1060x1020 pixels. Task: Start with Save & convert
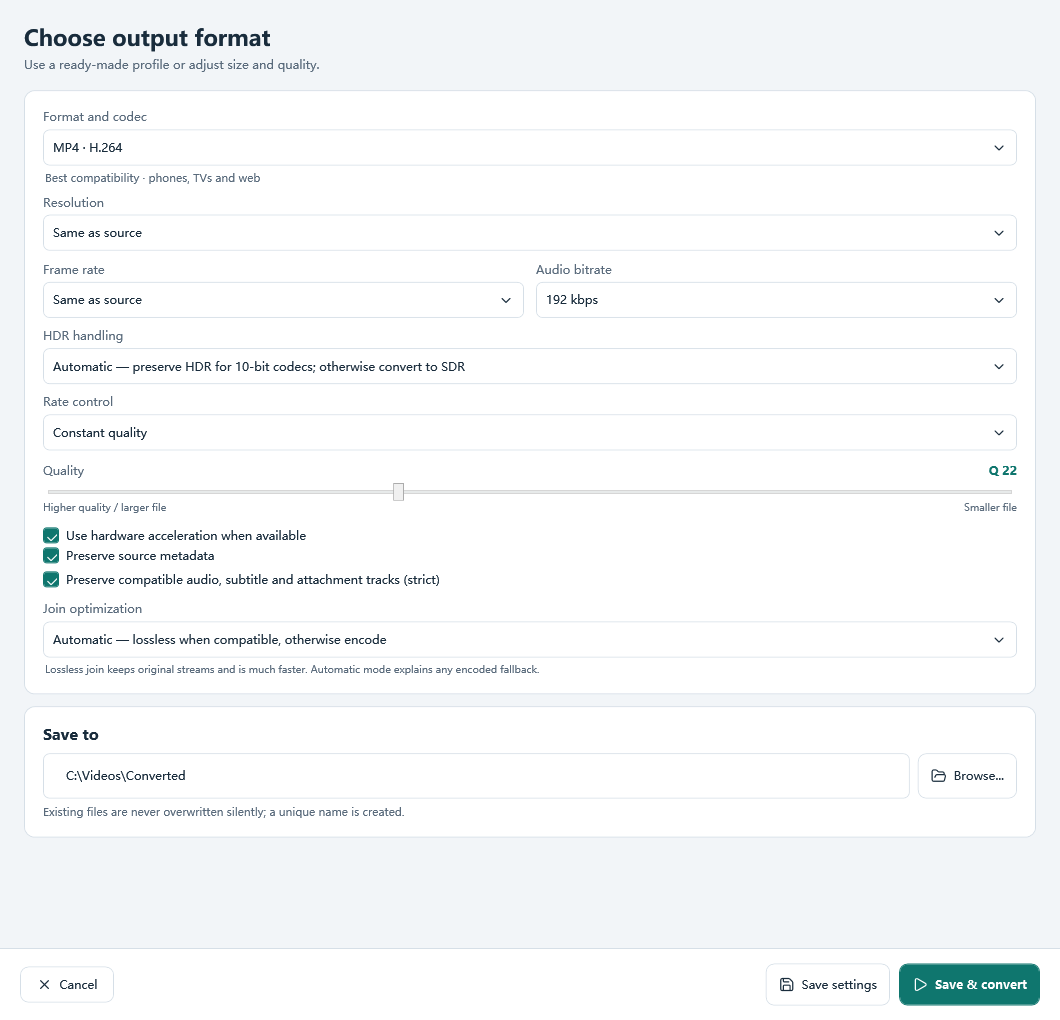pos(969,985)
